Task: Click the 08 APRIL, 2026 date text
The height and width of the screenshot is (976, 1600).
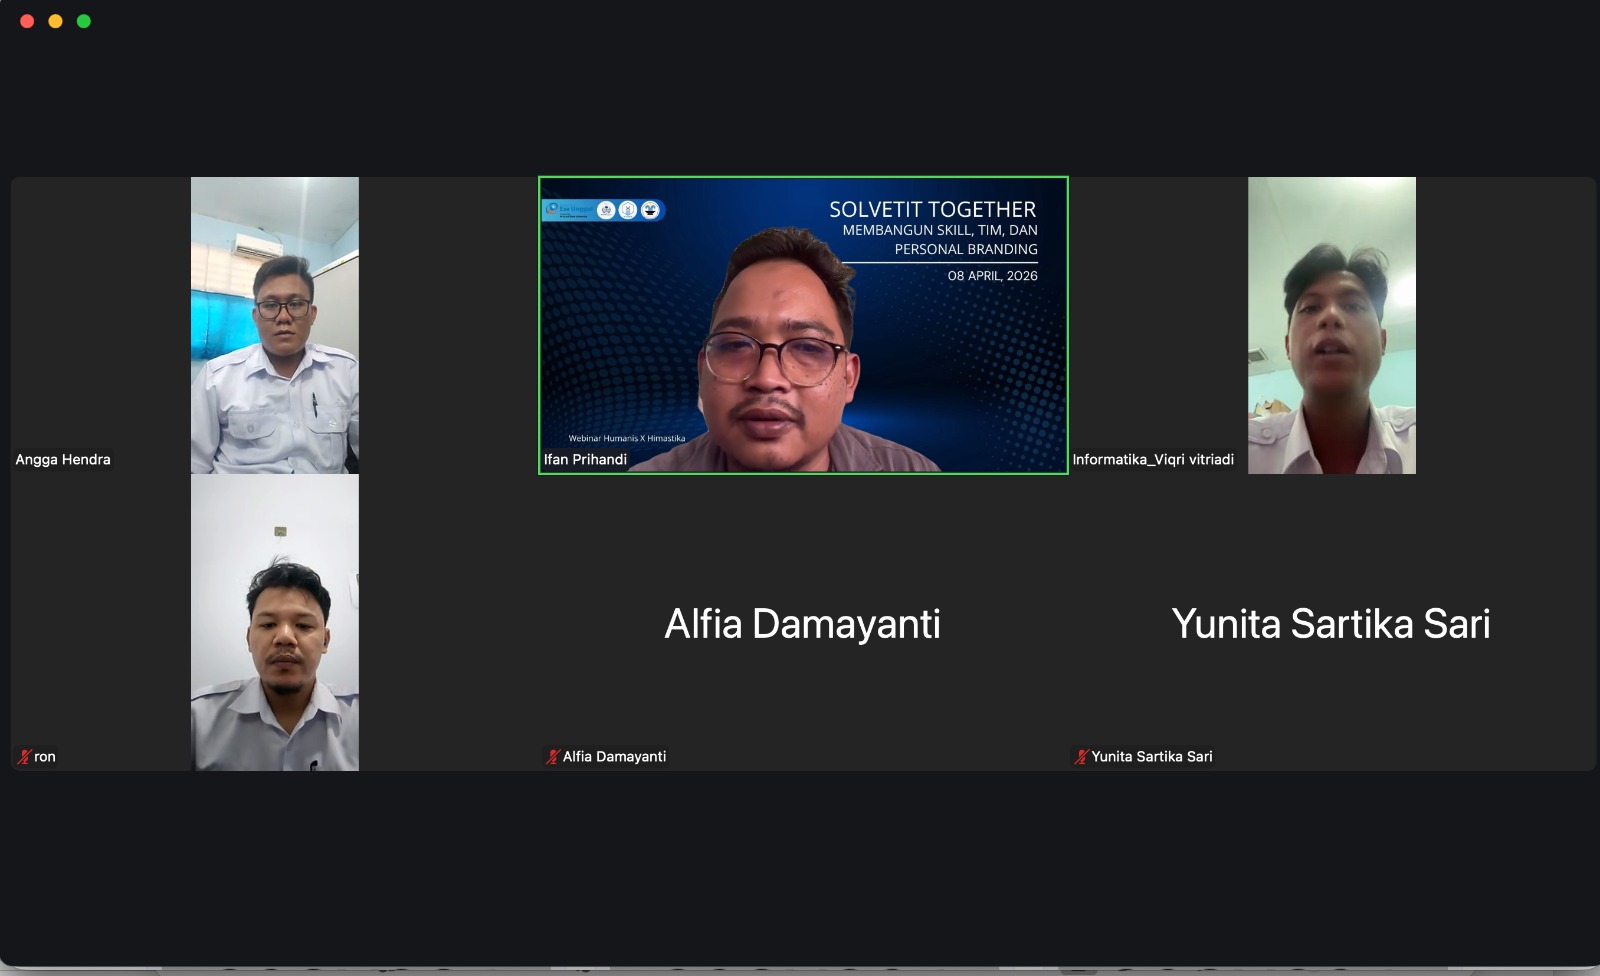Action: pyautogui.click(x=992, y=276)
